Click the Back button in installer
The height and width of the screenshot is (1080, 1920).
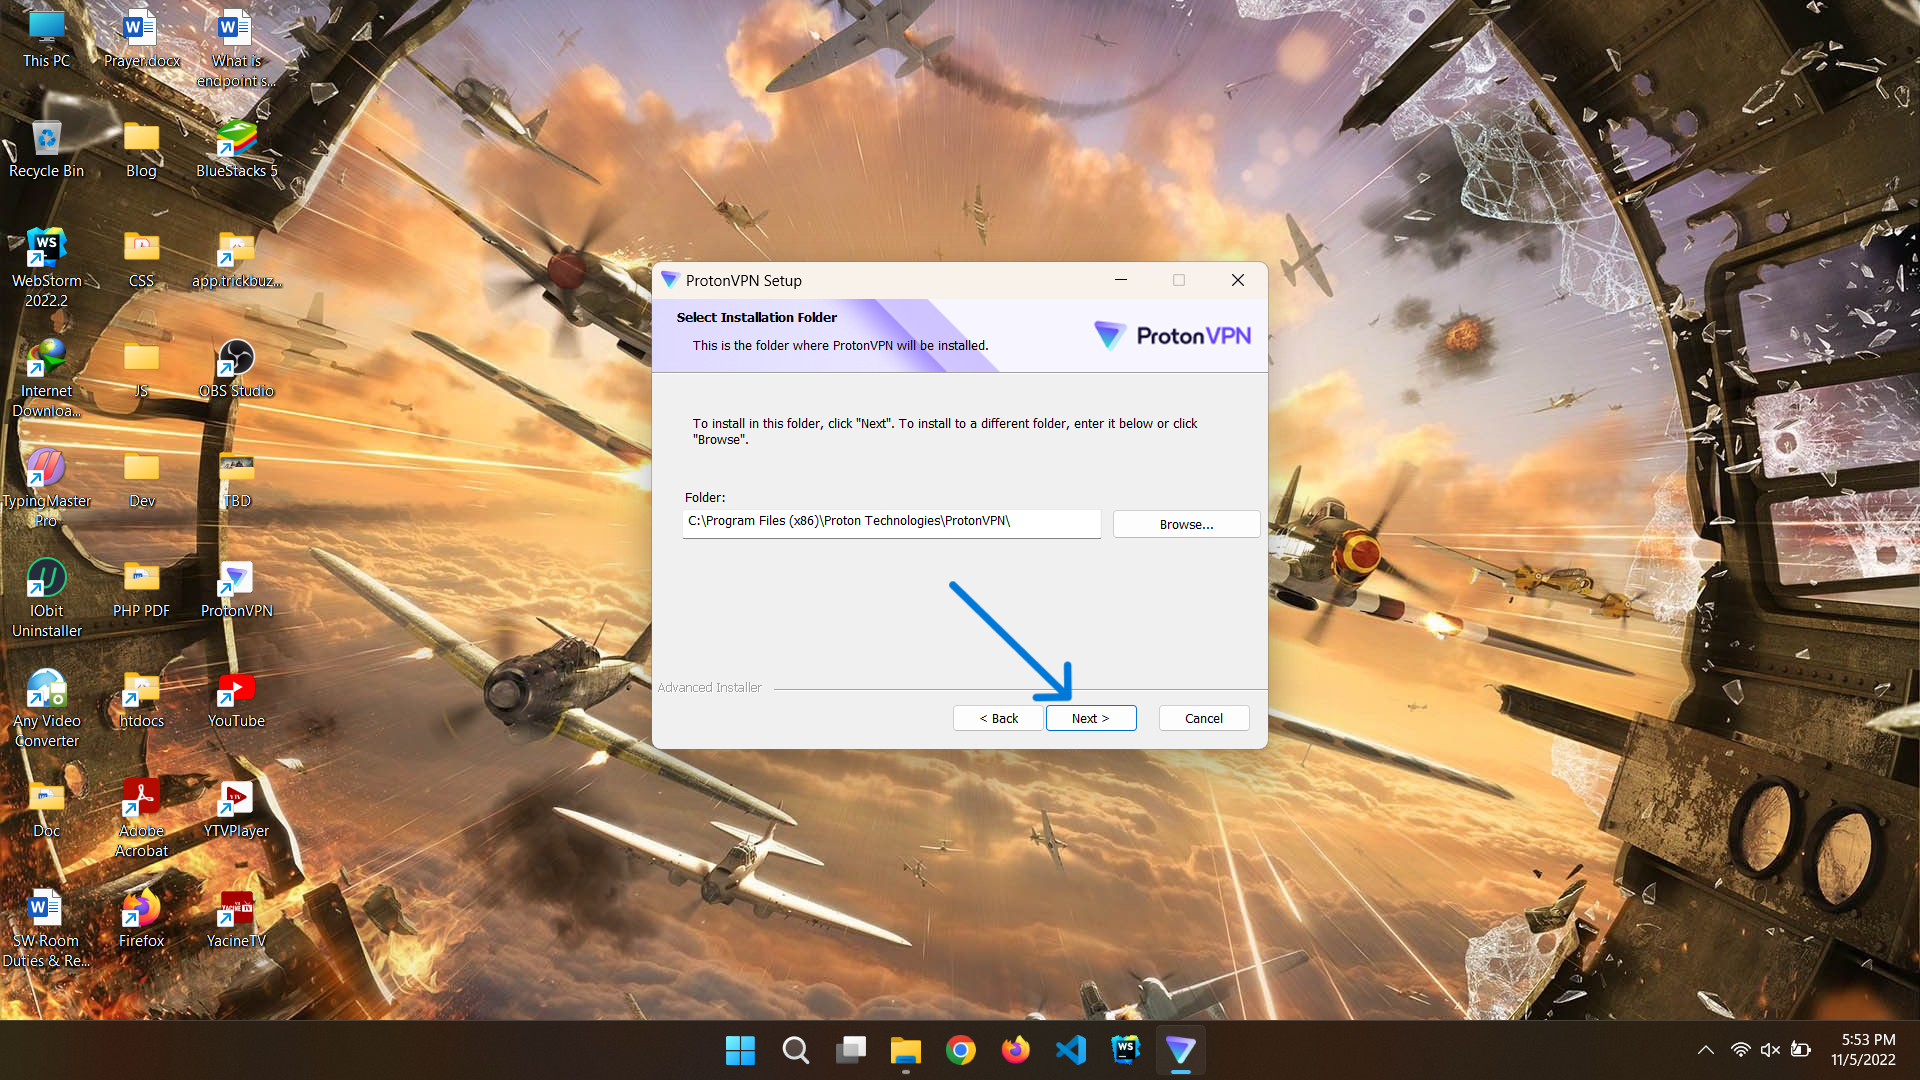click(998, 718)
